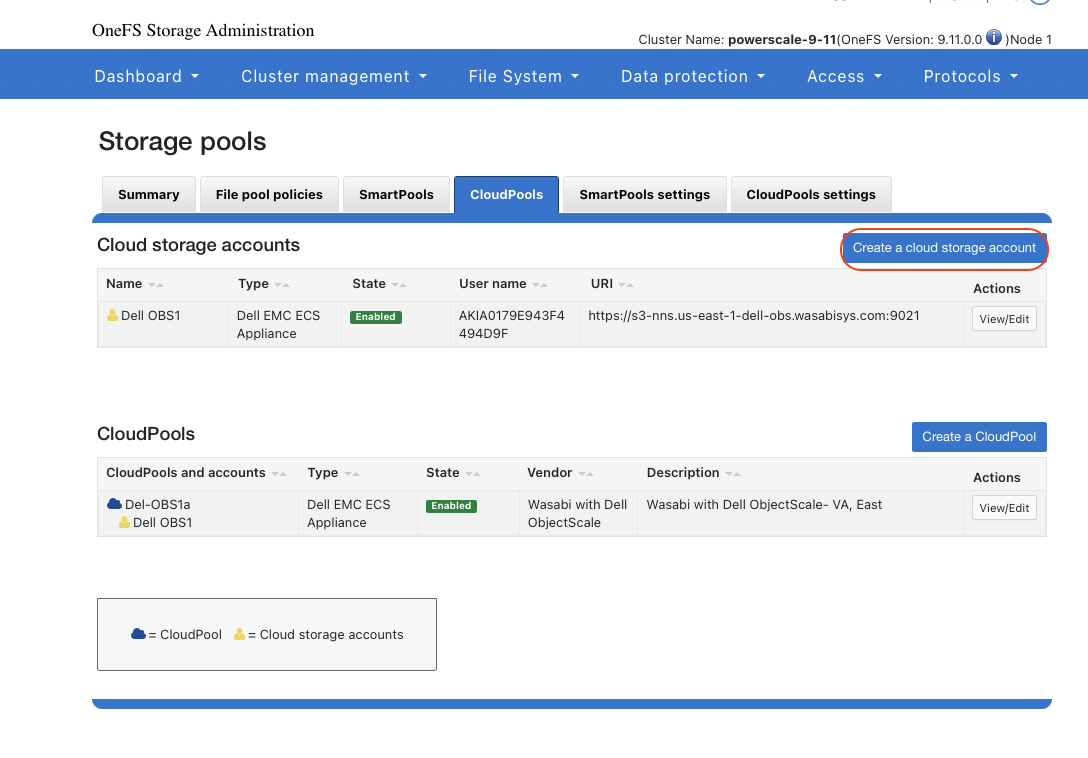Click the Enabled badge in Del-OBS1a row
The width and height of the screenshot is (1088, 758).
(451, 505)
